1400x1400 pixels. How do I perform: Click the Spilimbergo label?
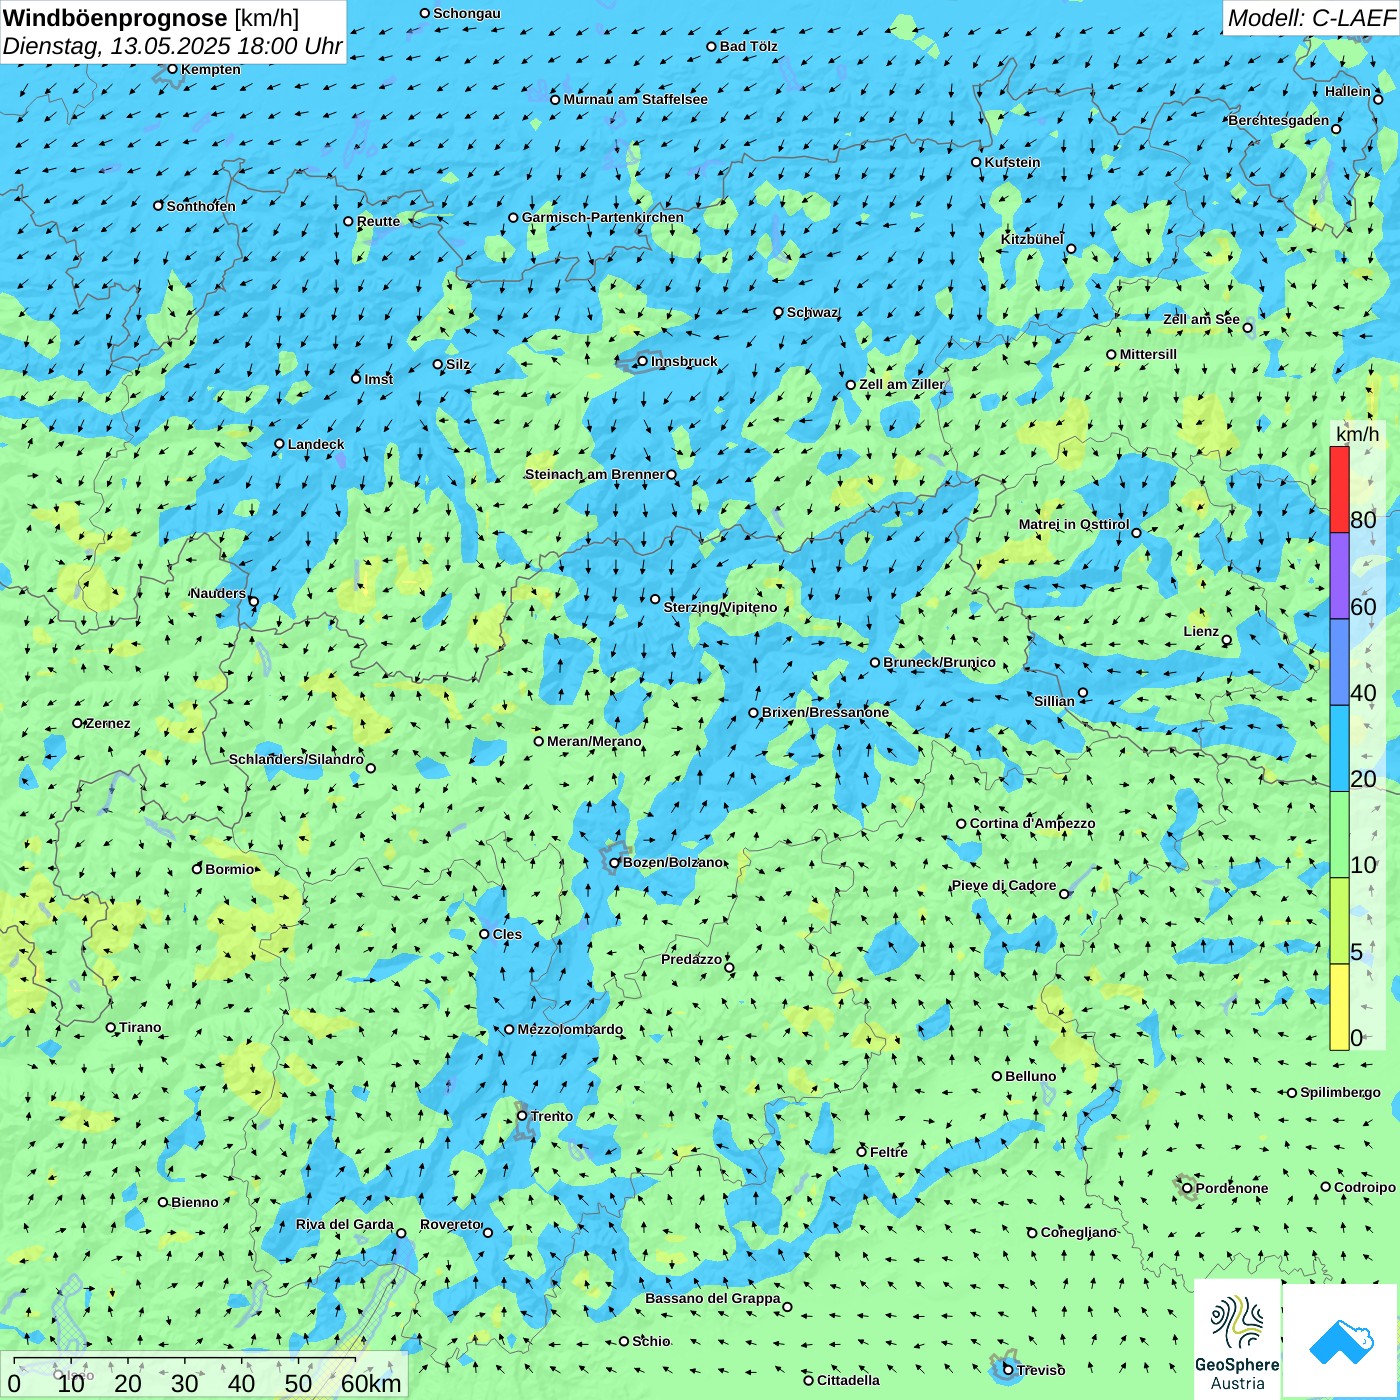1340,1092
